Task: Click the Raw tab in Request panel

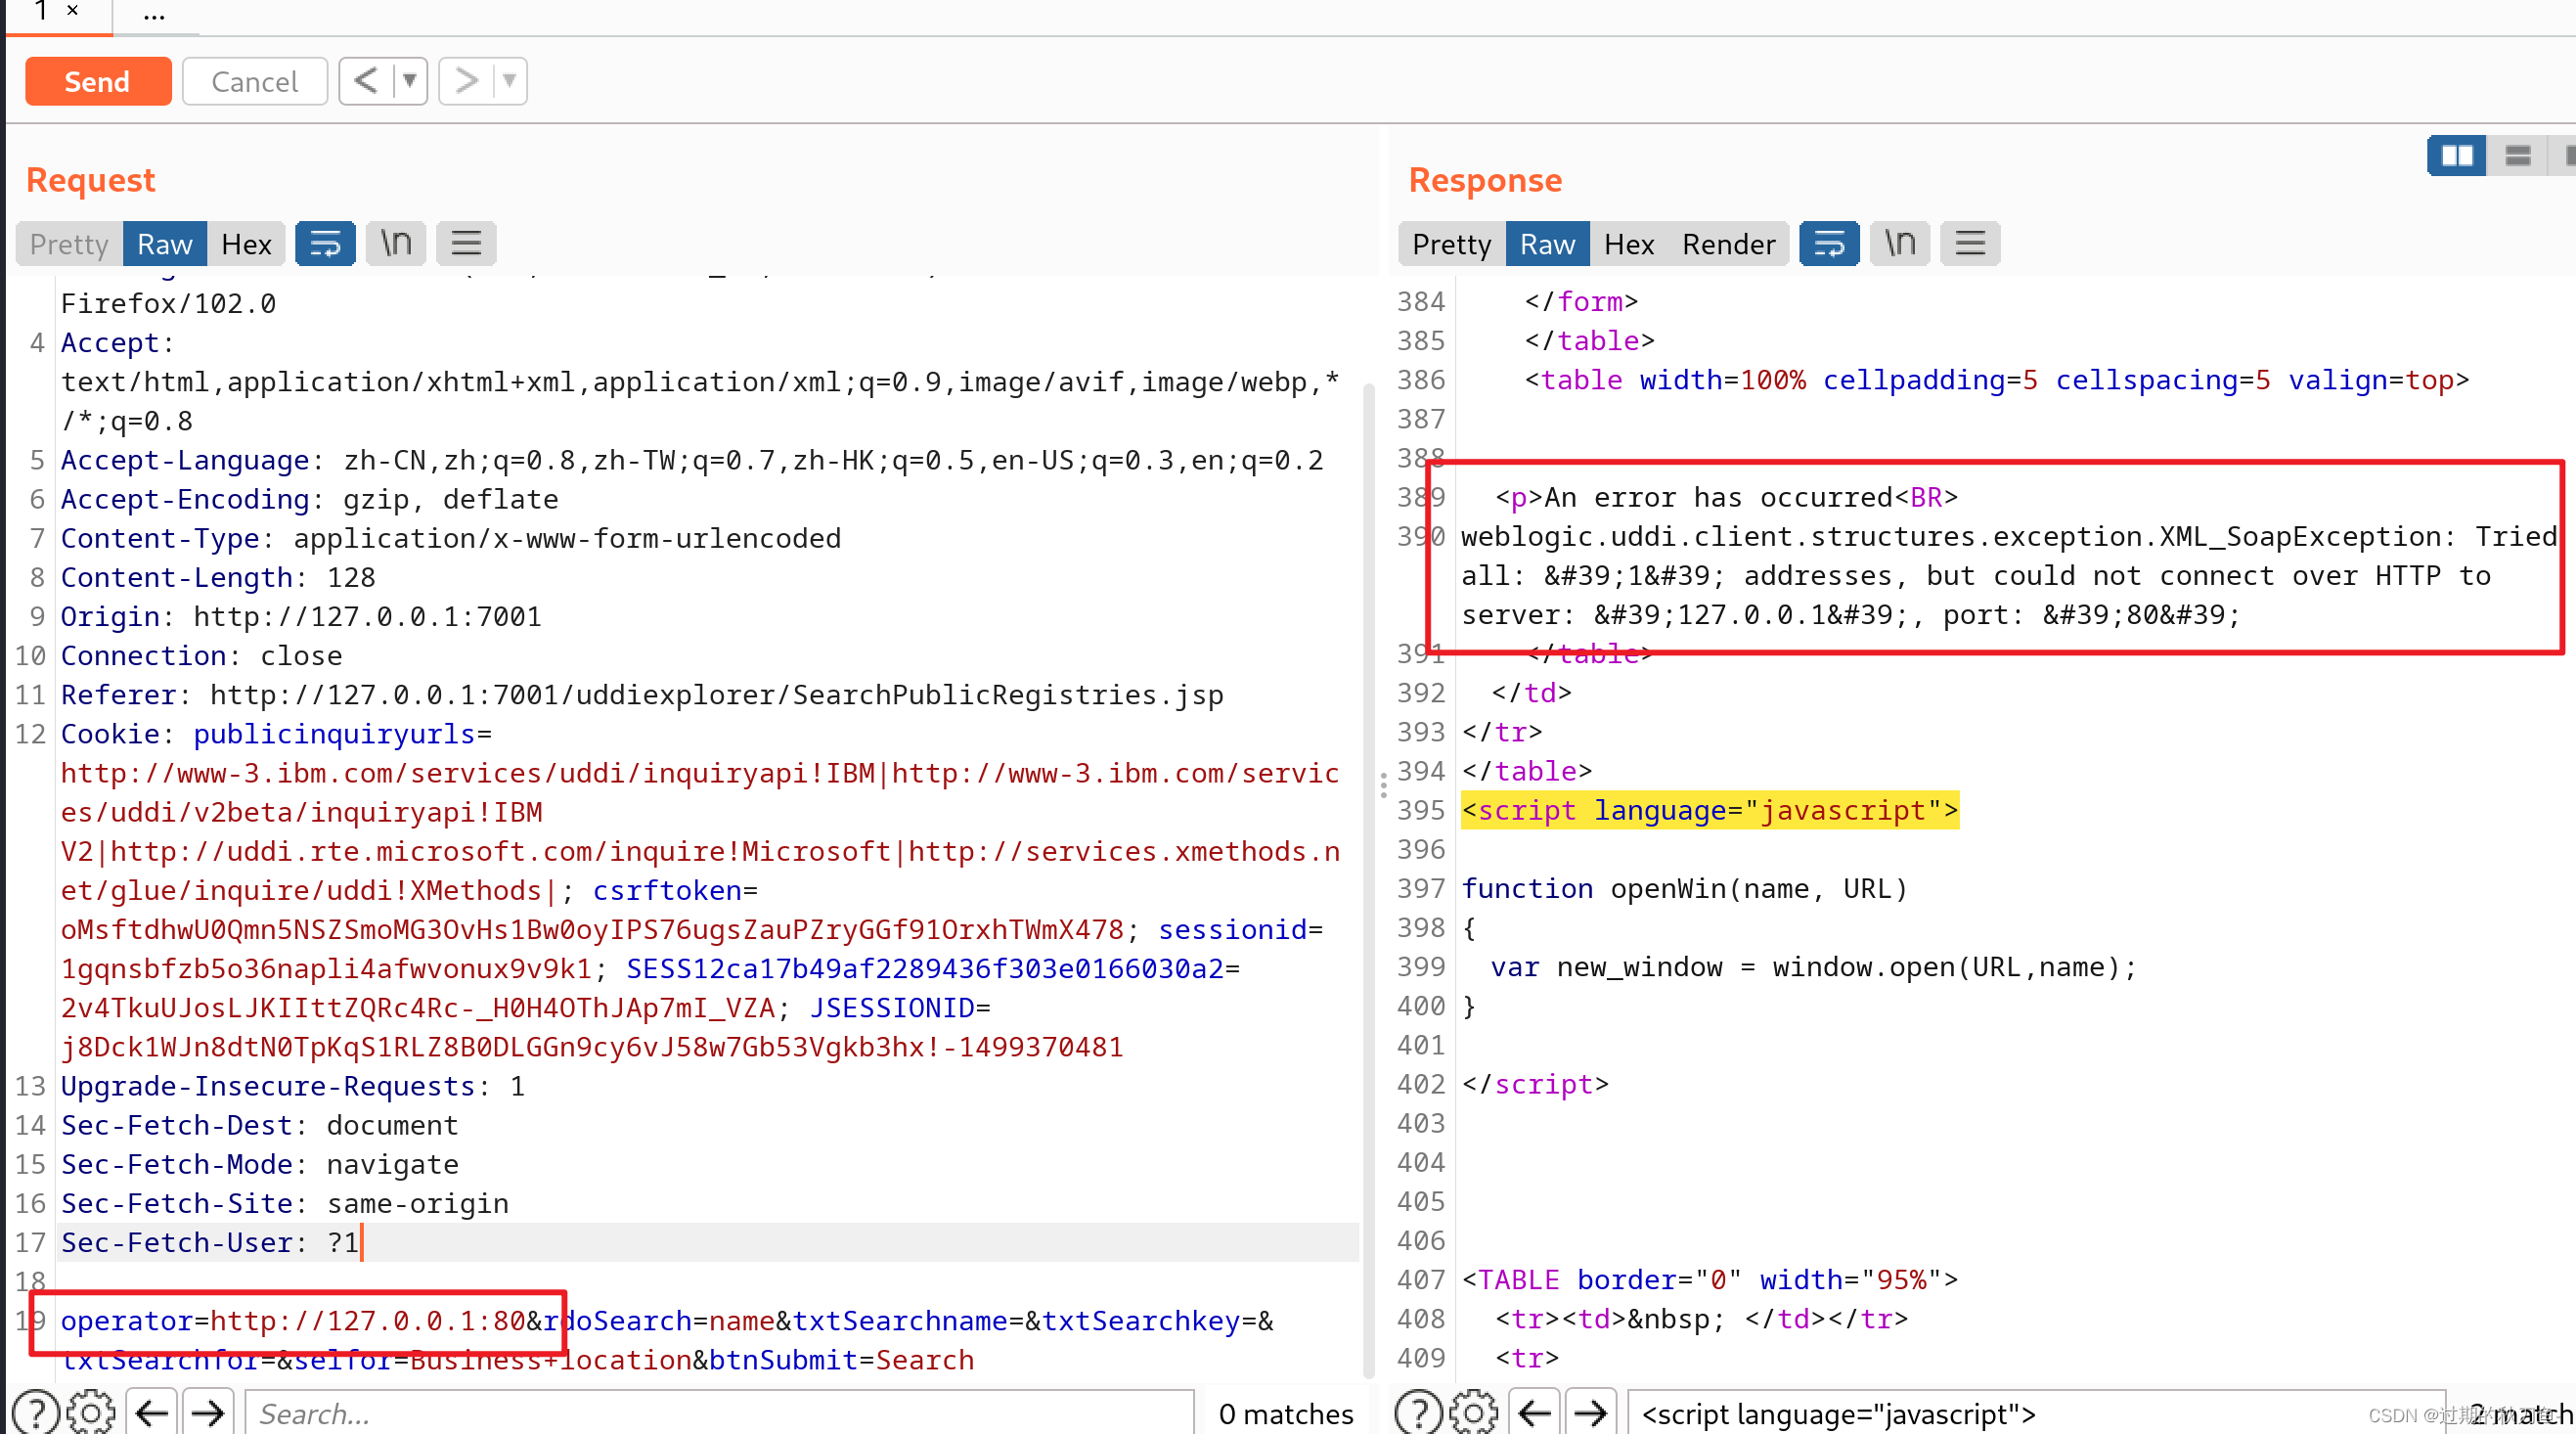Action: [166, 244]
